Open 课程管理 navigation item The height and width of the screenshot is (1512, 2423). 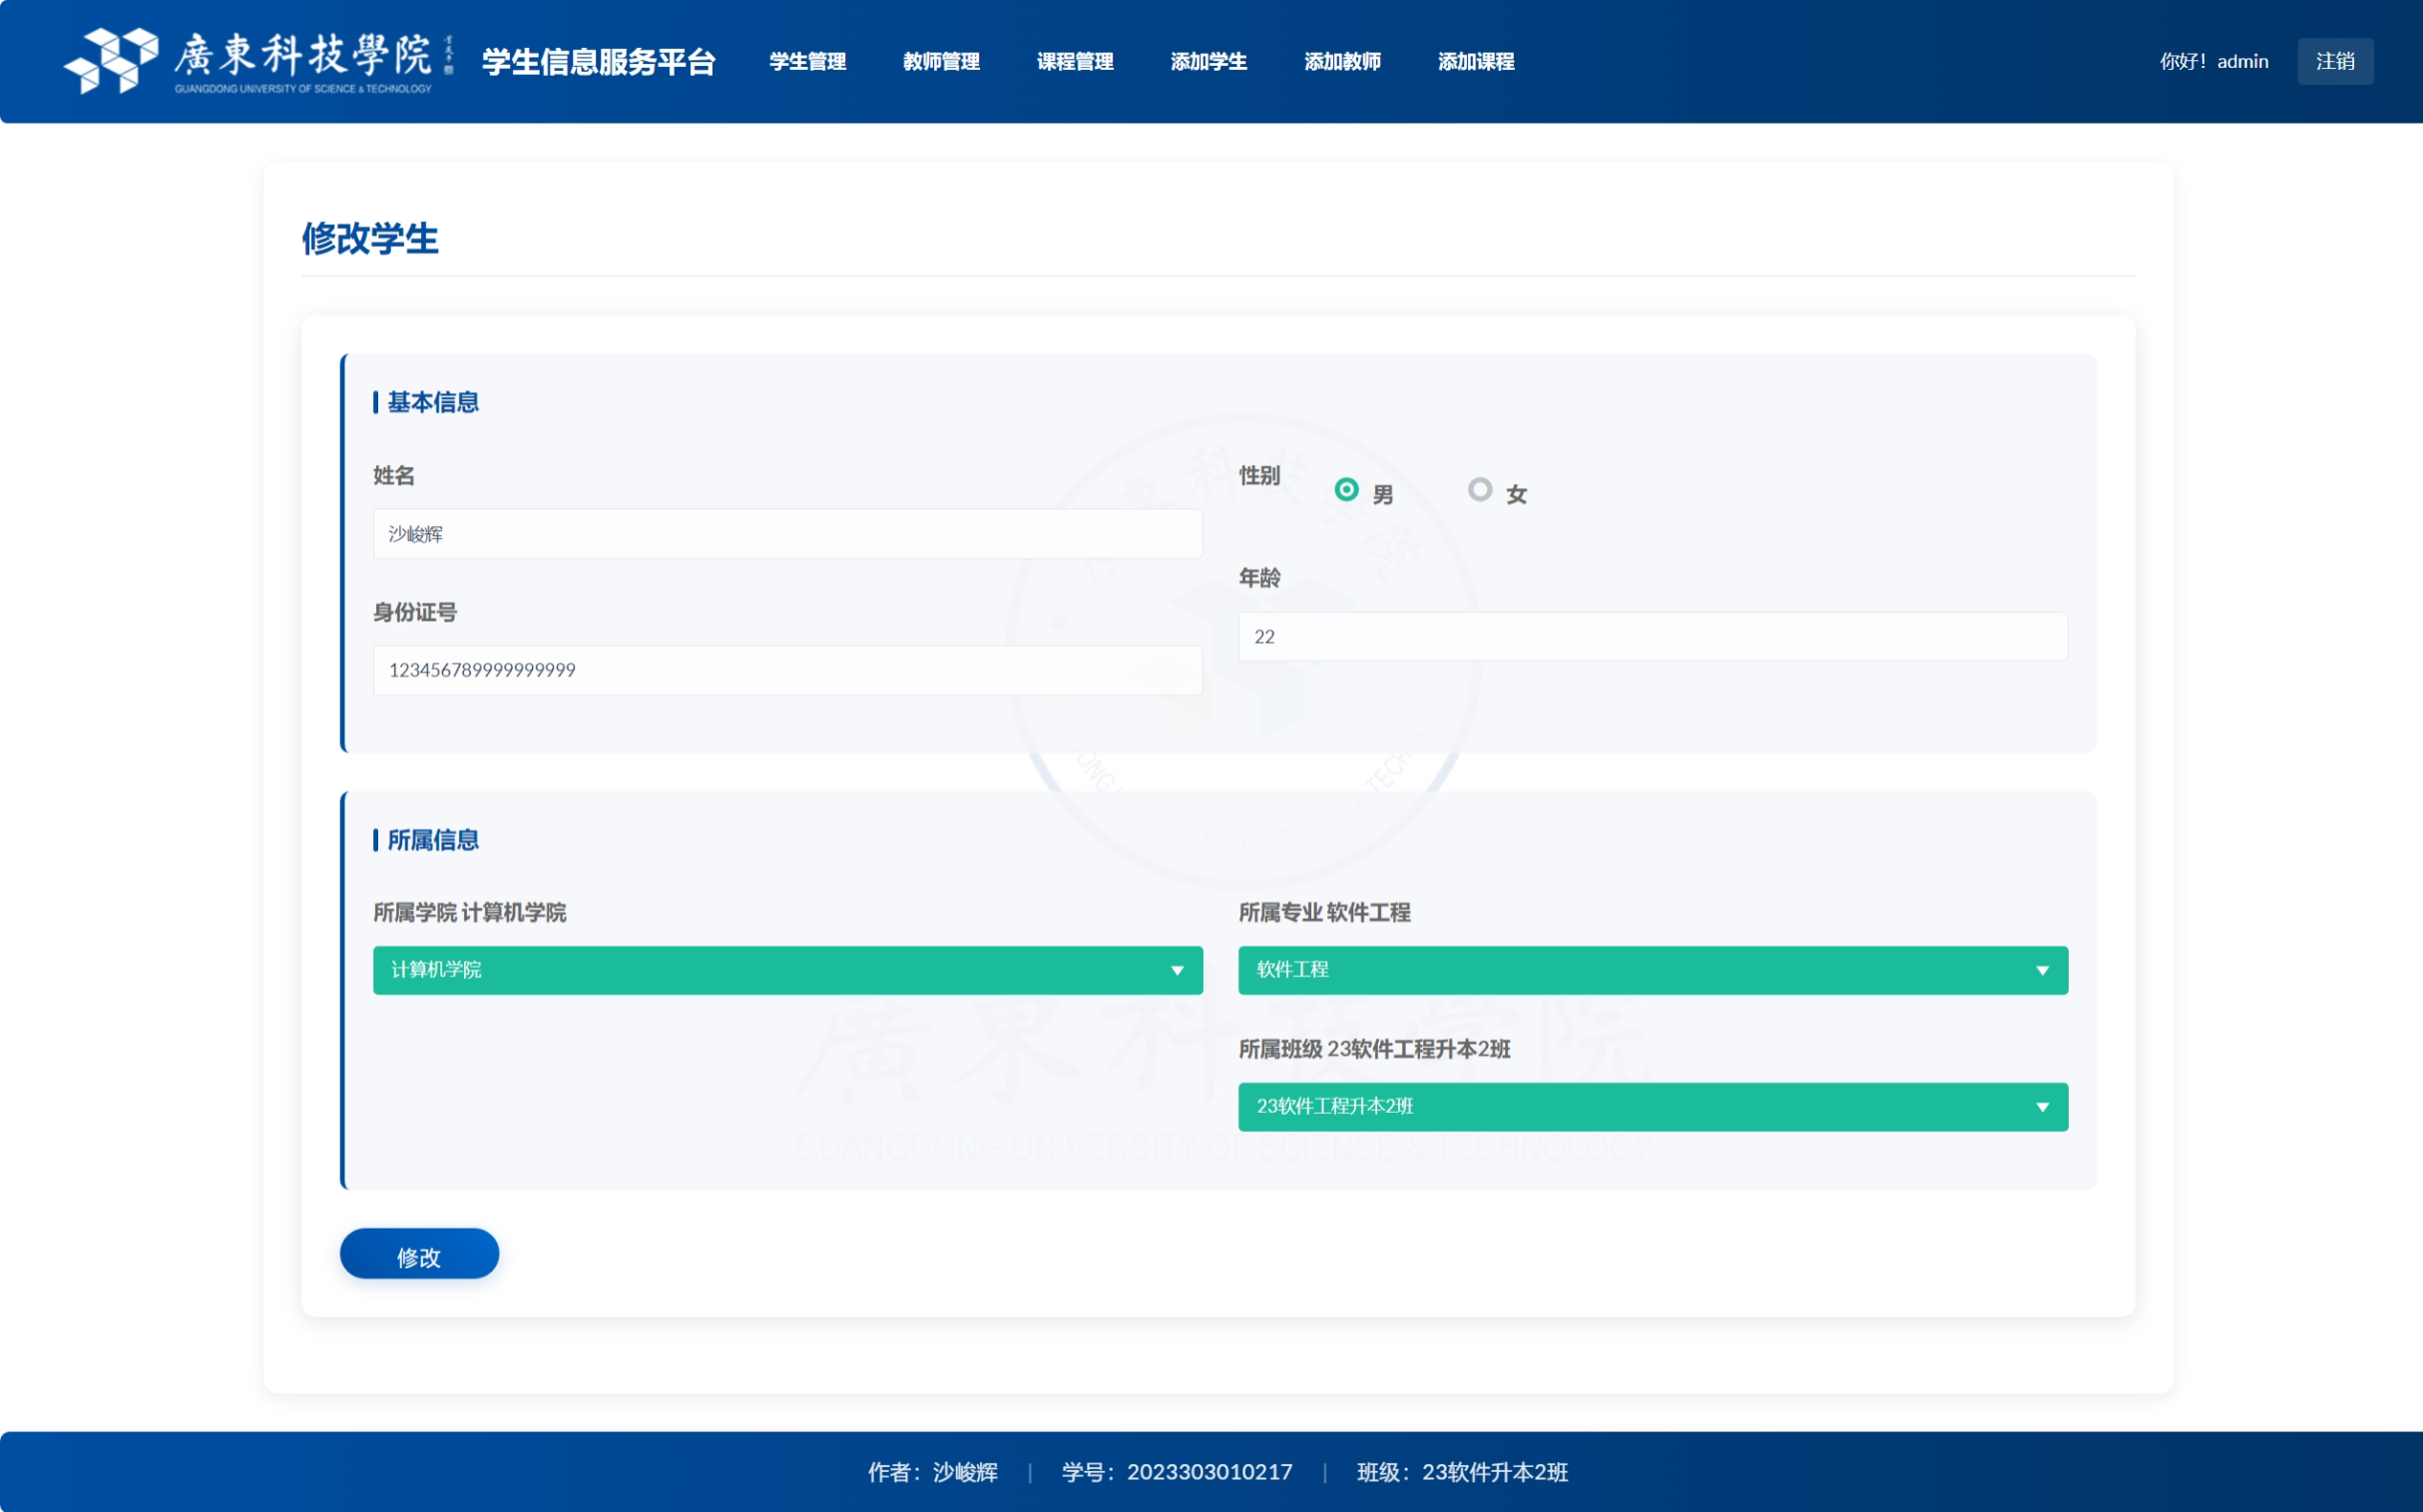(1075, 61)
